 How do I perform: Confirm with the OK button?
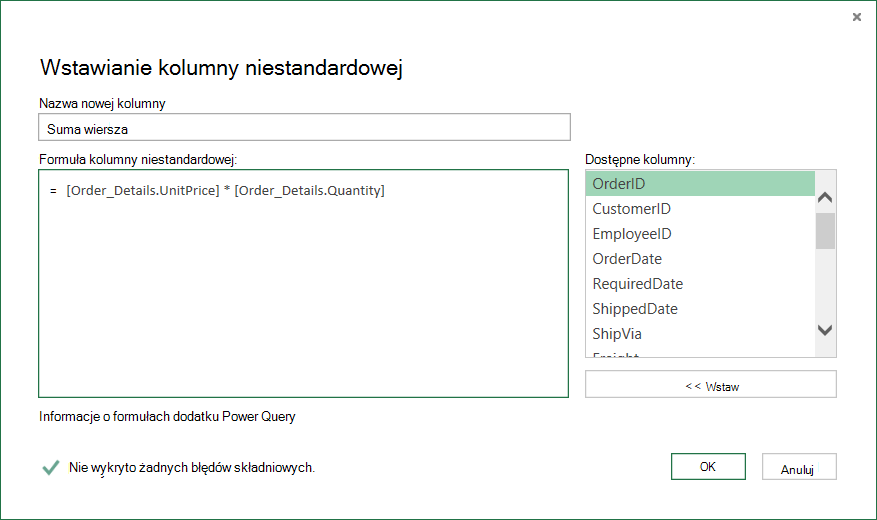coord(708,466)
